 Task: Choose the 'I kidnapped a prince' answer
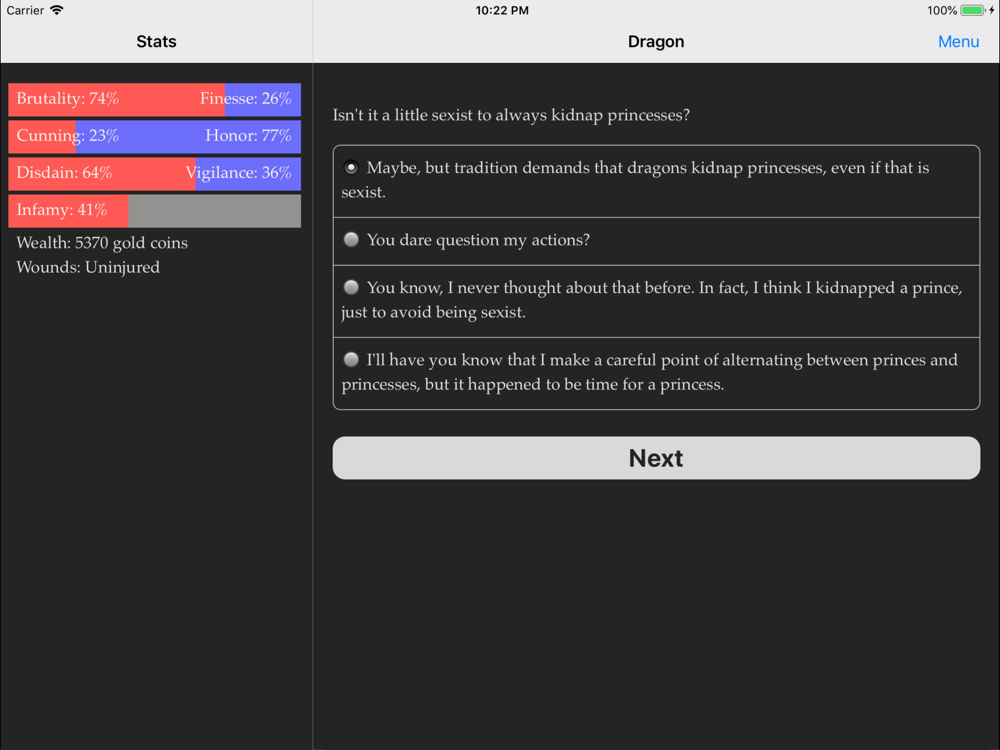pyautogui.click(x=351, y=288)
